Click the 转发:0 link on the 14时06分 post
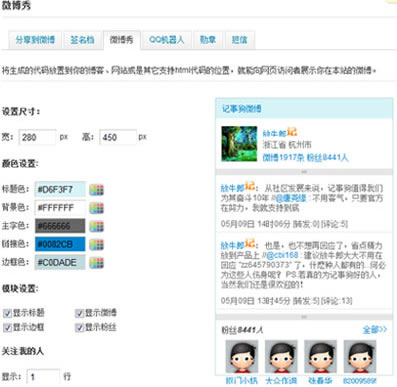This screenshot has width=397, height=387. 306,224
